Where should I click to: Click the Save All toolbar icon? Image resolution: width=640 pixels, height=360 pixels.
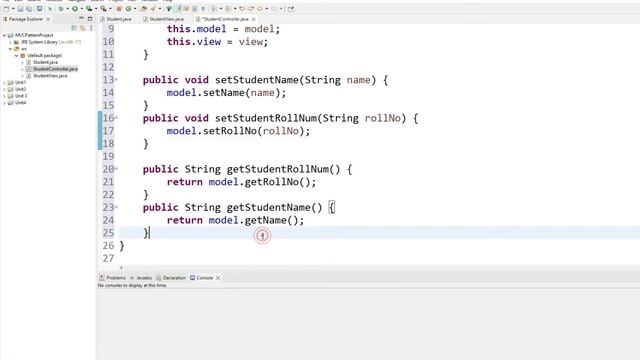[29, 9]
